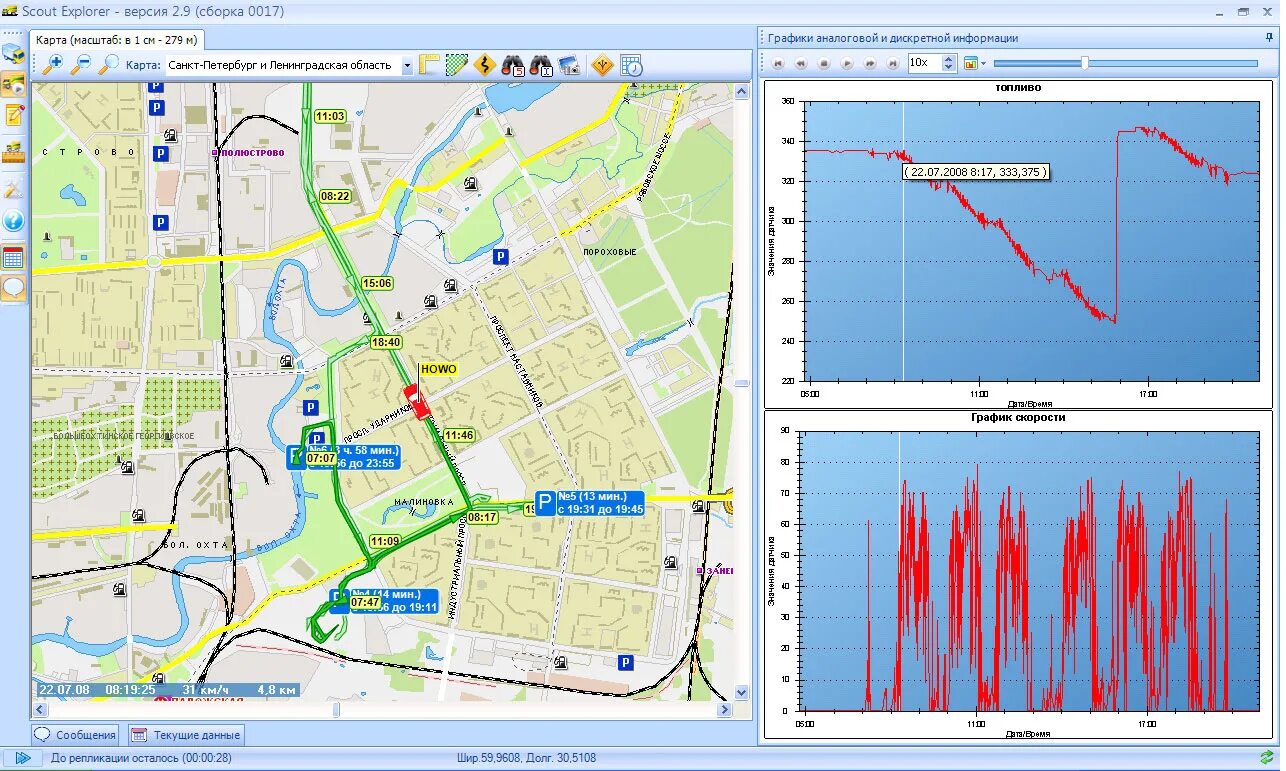Click the Шир.59,9608 coordinates status text

point(525,758)
